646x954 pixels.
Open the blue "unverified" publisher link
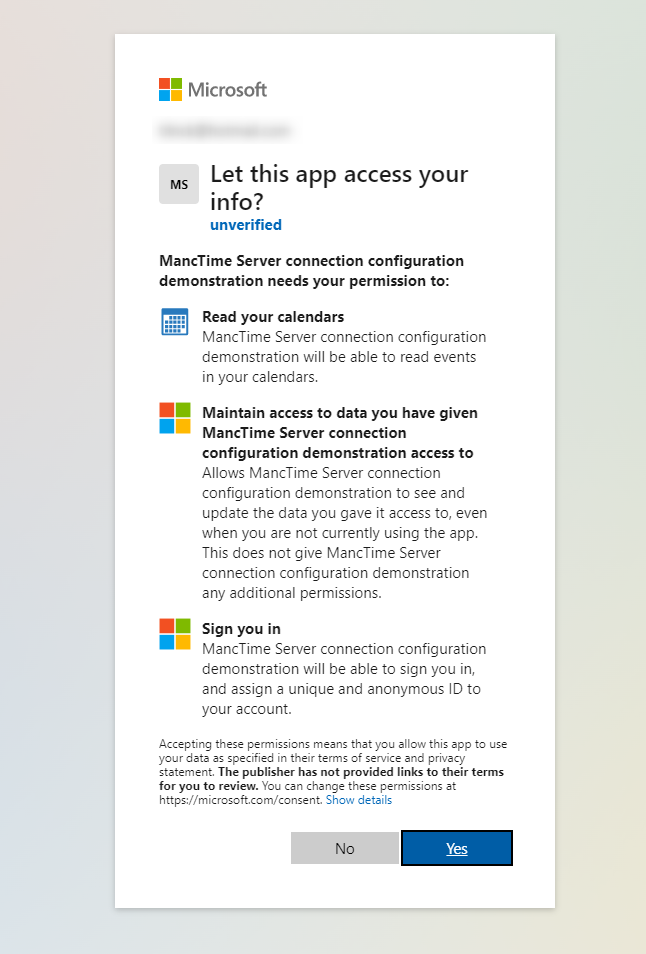(246, 225)
